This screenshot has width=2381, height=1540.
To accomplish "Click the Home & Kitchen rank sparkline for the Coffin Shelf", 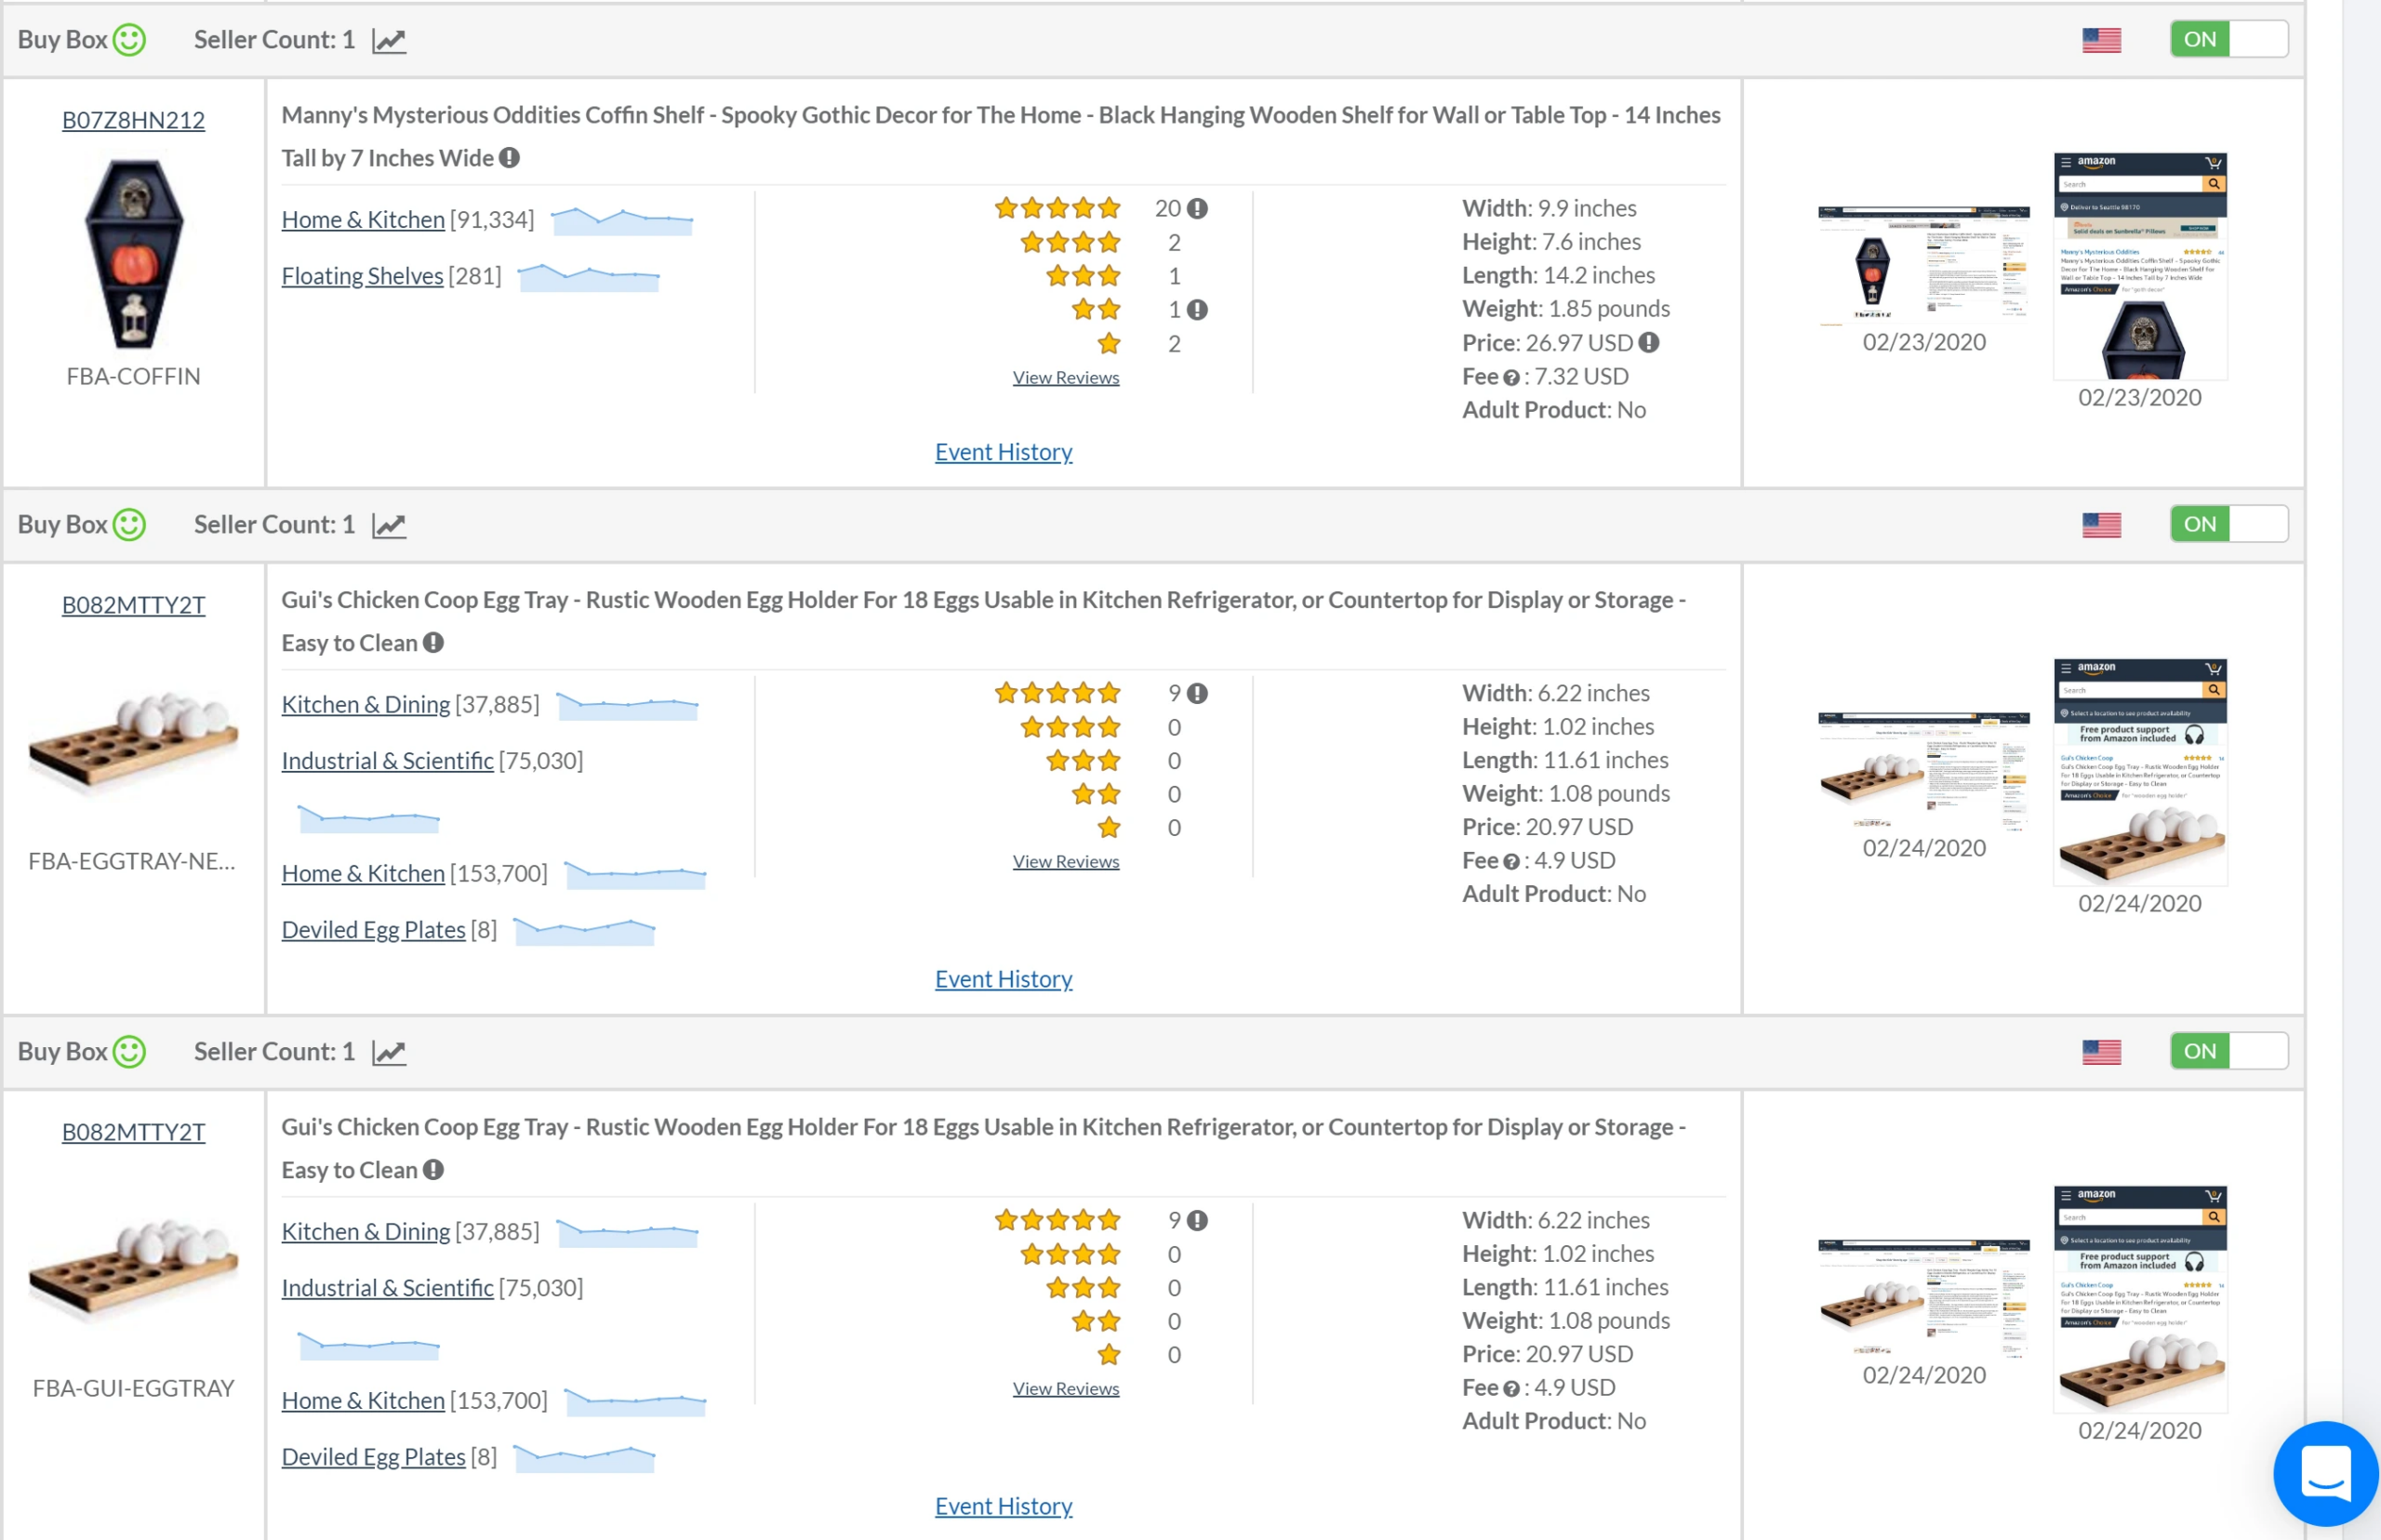I will (x=621, y=220).
